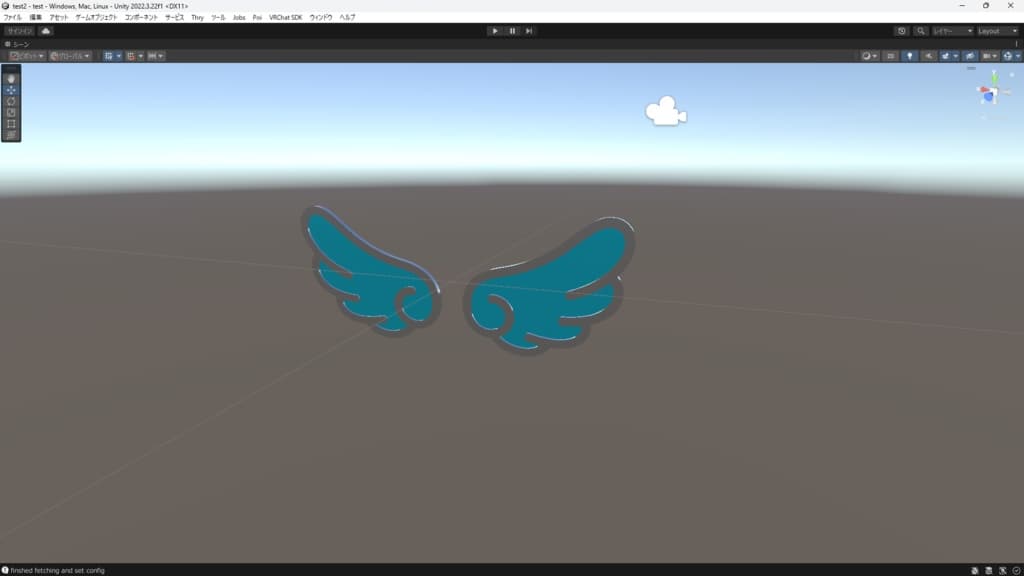Expand the grid snapping settings arrow
The height and width of the screenshot is (576, 1024).
(x=140, y=56)
